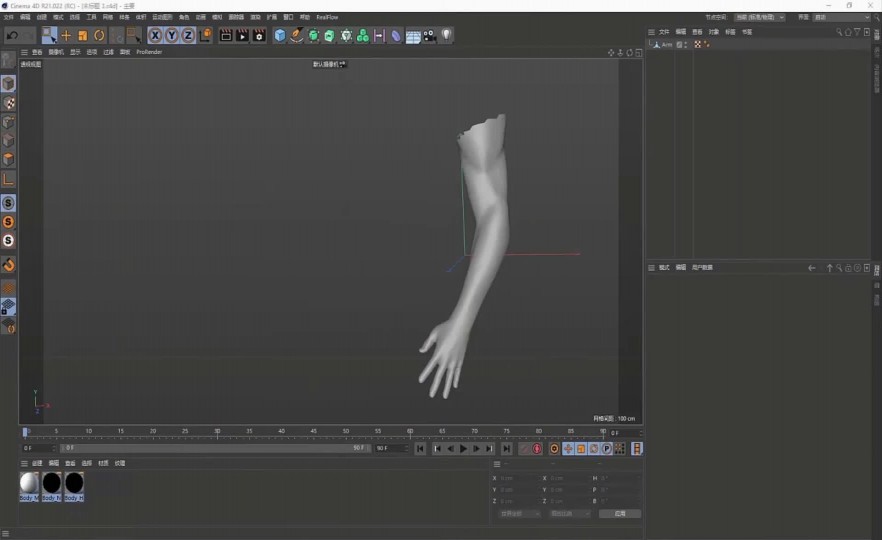The image size is (882, 540).
Task: Open the Spline Pen tool
Action: (296, 35)
